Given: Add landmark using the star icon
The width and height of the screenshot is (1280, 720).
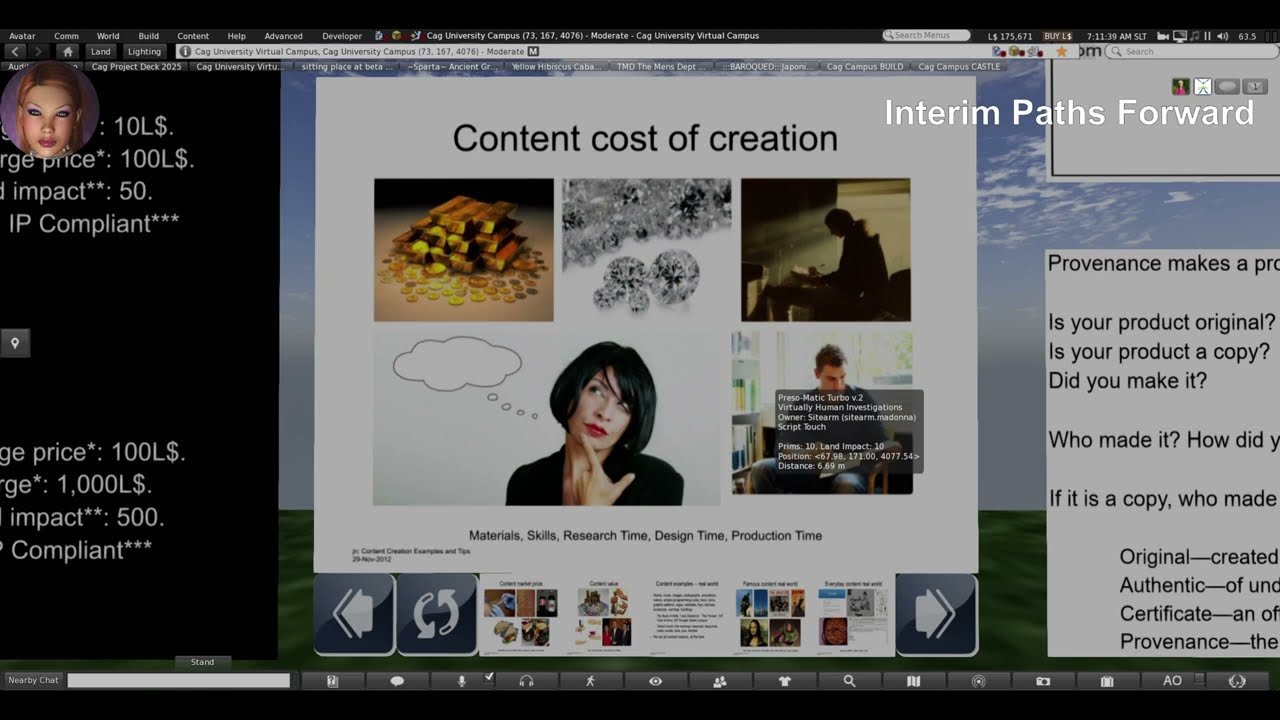Looking at the screenshot, I should (1061, 52).
